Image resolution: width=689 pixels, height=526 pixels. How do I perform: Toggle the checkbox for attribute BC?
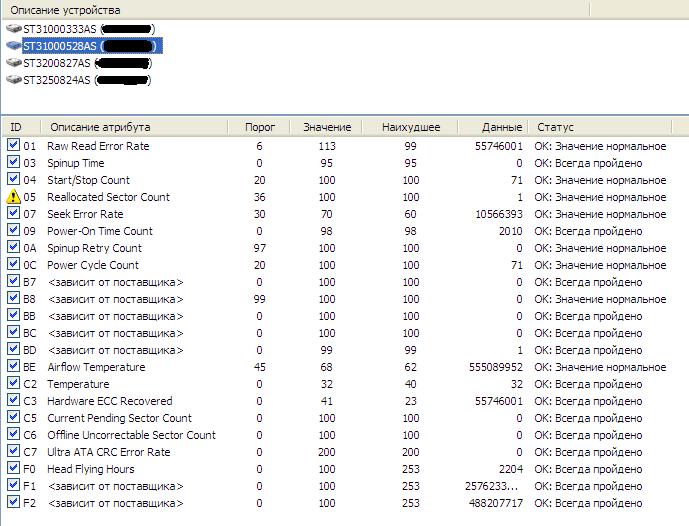(13, 332)
